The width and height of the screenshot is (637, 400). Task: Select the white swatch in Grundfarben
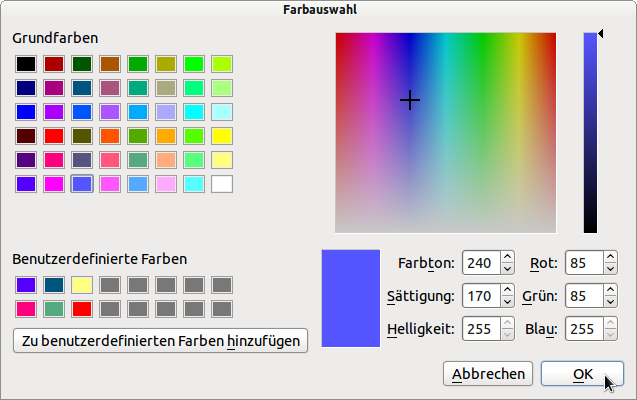pyautogui.click(x=222, y=184)
